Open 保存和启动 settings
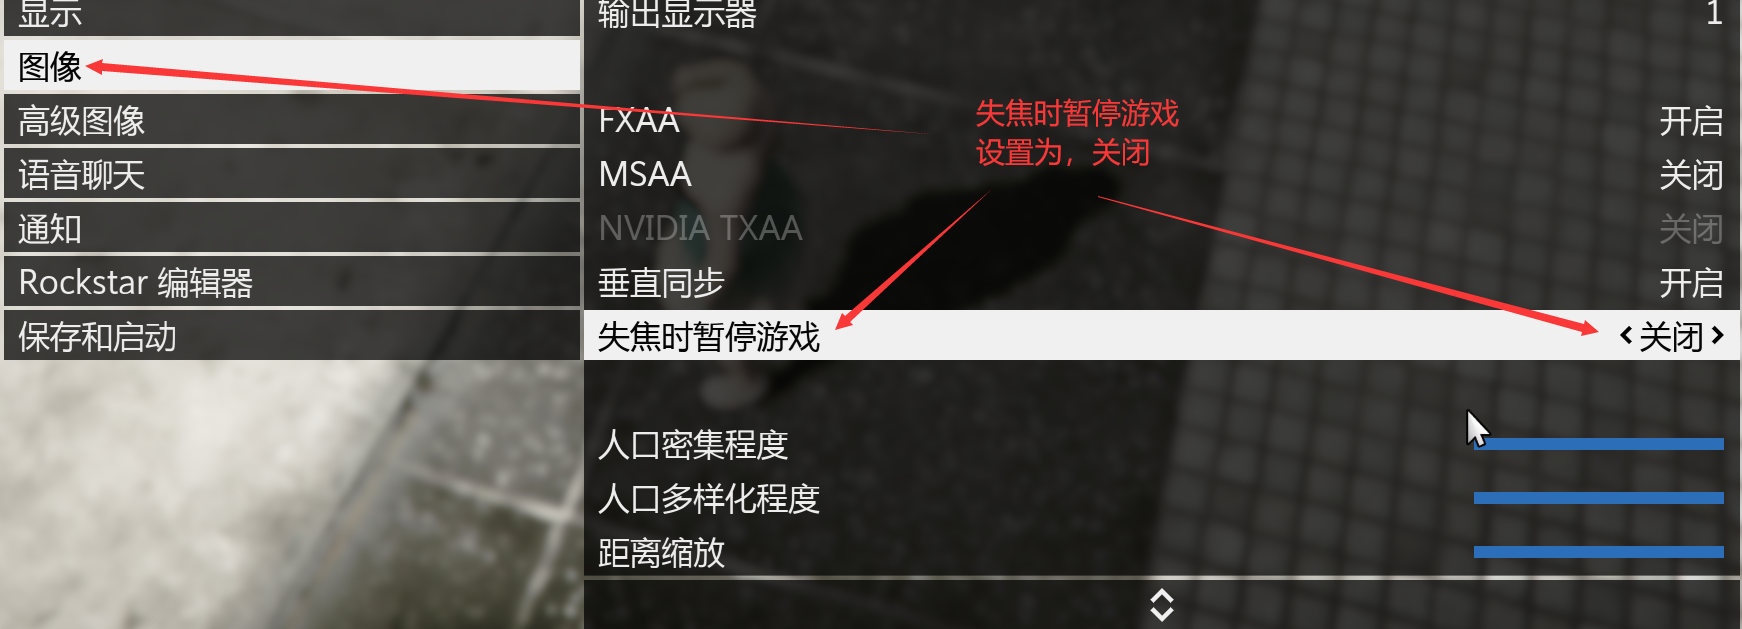This screenshot has height=629, width=1742. (x=292, y=336)
